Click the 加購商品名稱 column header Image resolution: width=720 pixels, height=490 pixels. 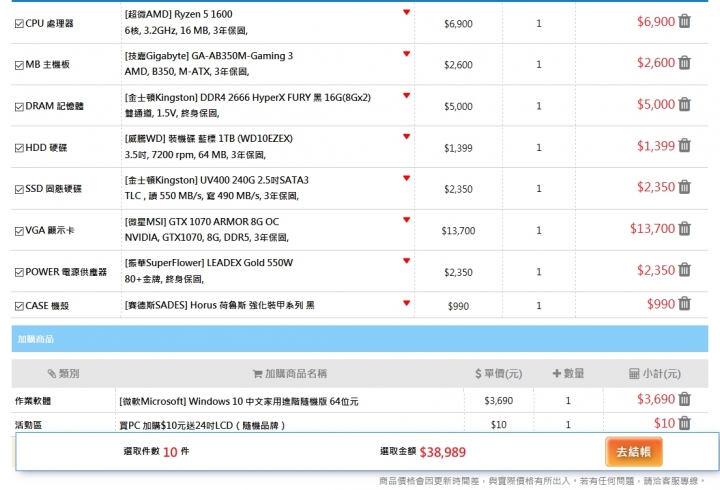290,373
